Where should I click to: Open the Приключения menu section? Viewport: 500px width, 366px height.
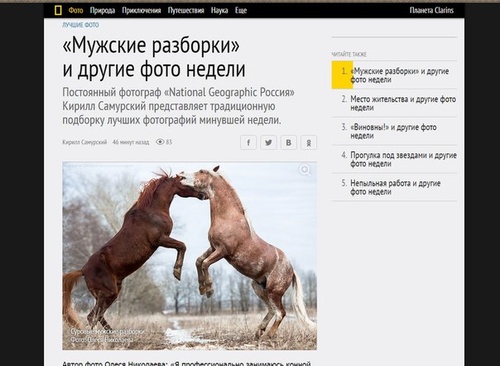coord(141,10)
